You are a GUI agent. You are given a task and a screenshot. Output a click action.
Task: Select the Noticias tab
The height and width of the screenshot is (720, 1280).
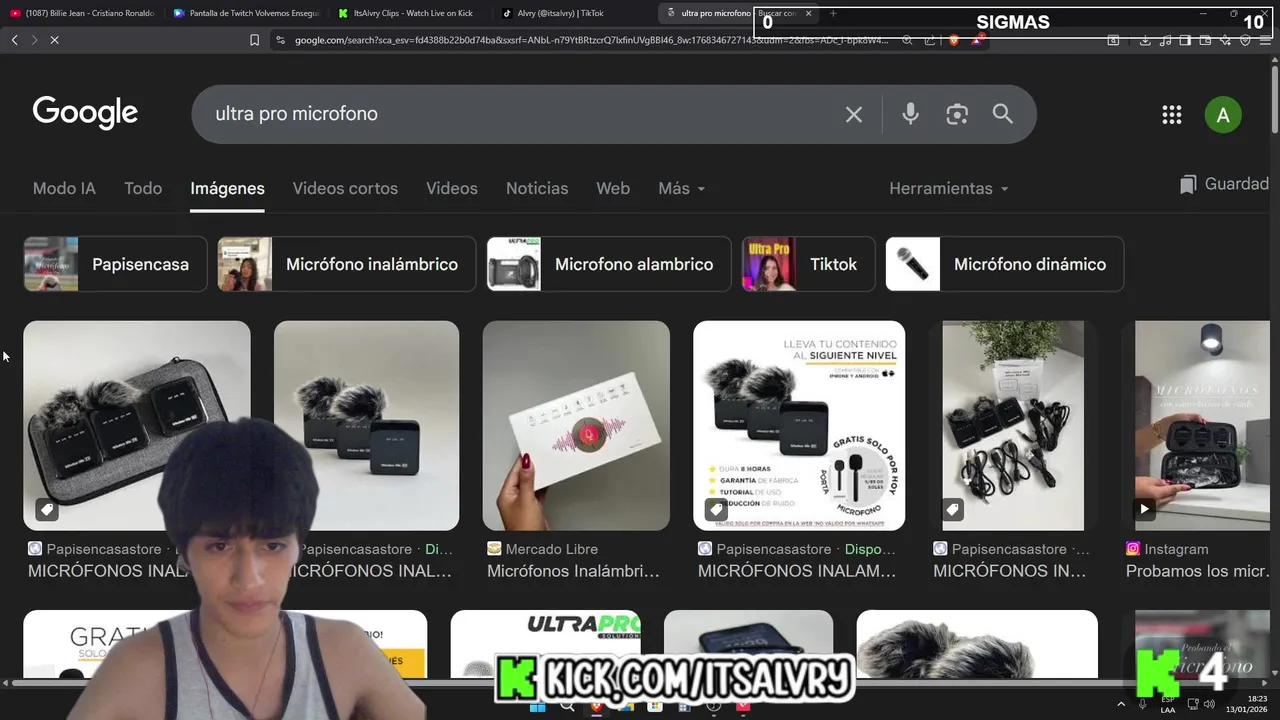point(537,188)
